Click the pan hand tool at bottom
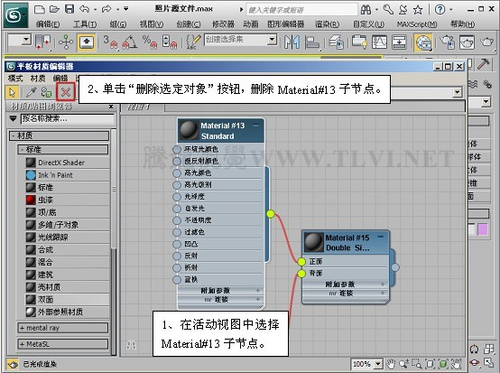Screen dimensions: 500x373 pyautogui.click(x=390, y=364)
